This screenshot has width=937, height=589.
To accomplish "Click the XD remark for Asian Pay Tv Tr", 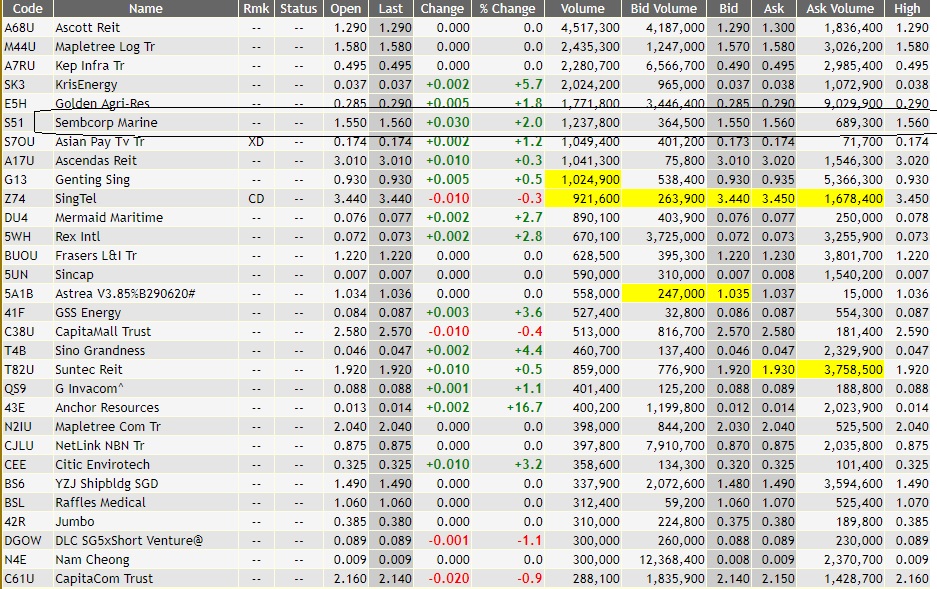I will click(256, 142).
